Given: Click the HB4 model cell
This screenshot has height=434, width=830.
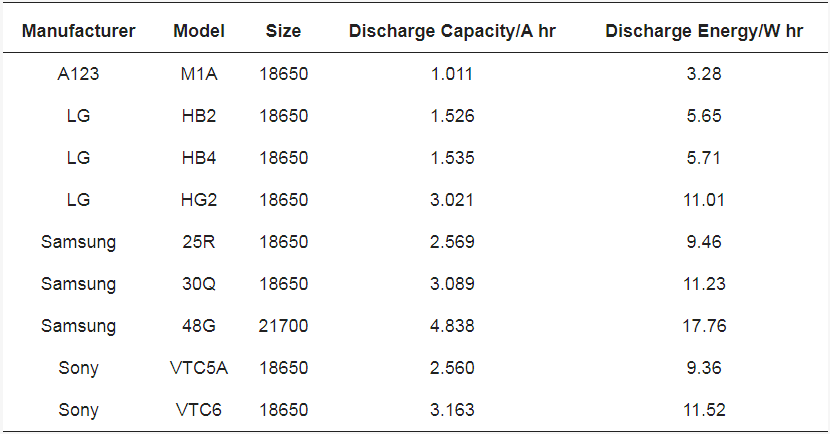Looking at the screenshot, I should point(199,158).
